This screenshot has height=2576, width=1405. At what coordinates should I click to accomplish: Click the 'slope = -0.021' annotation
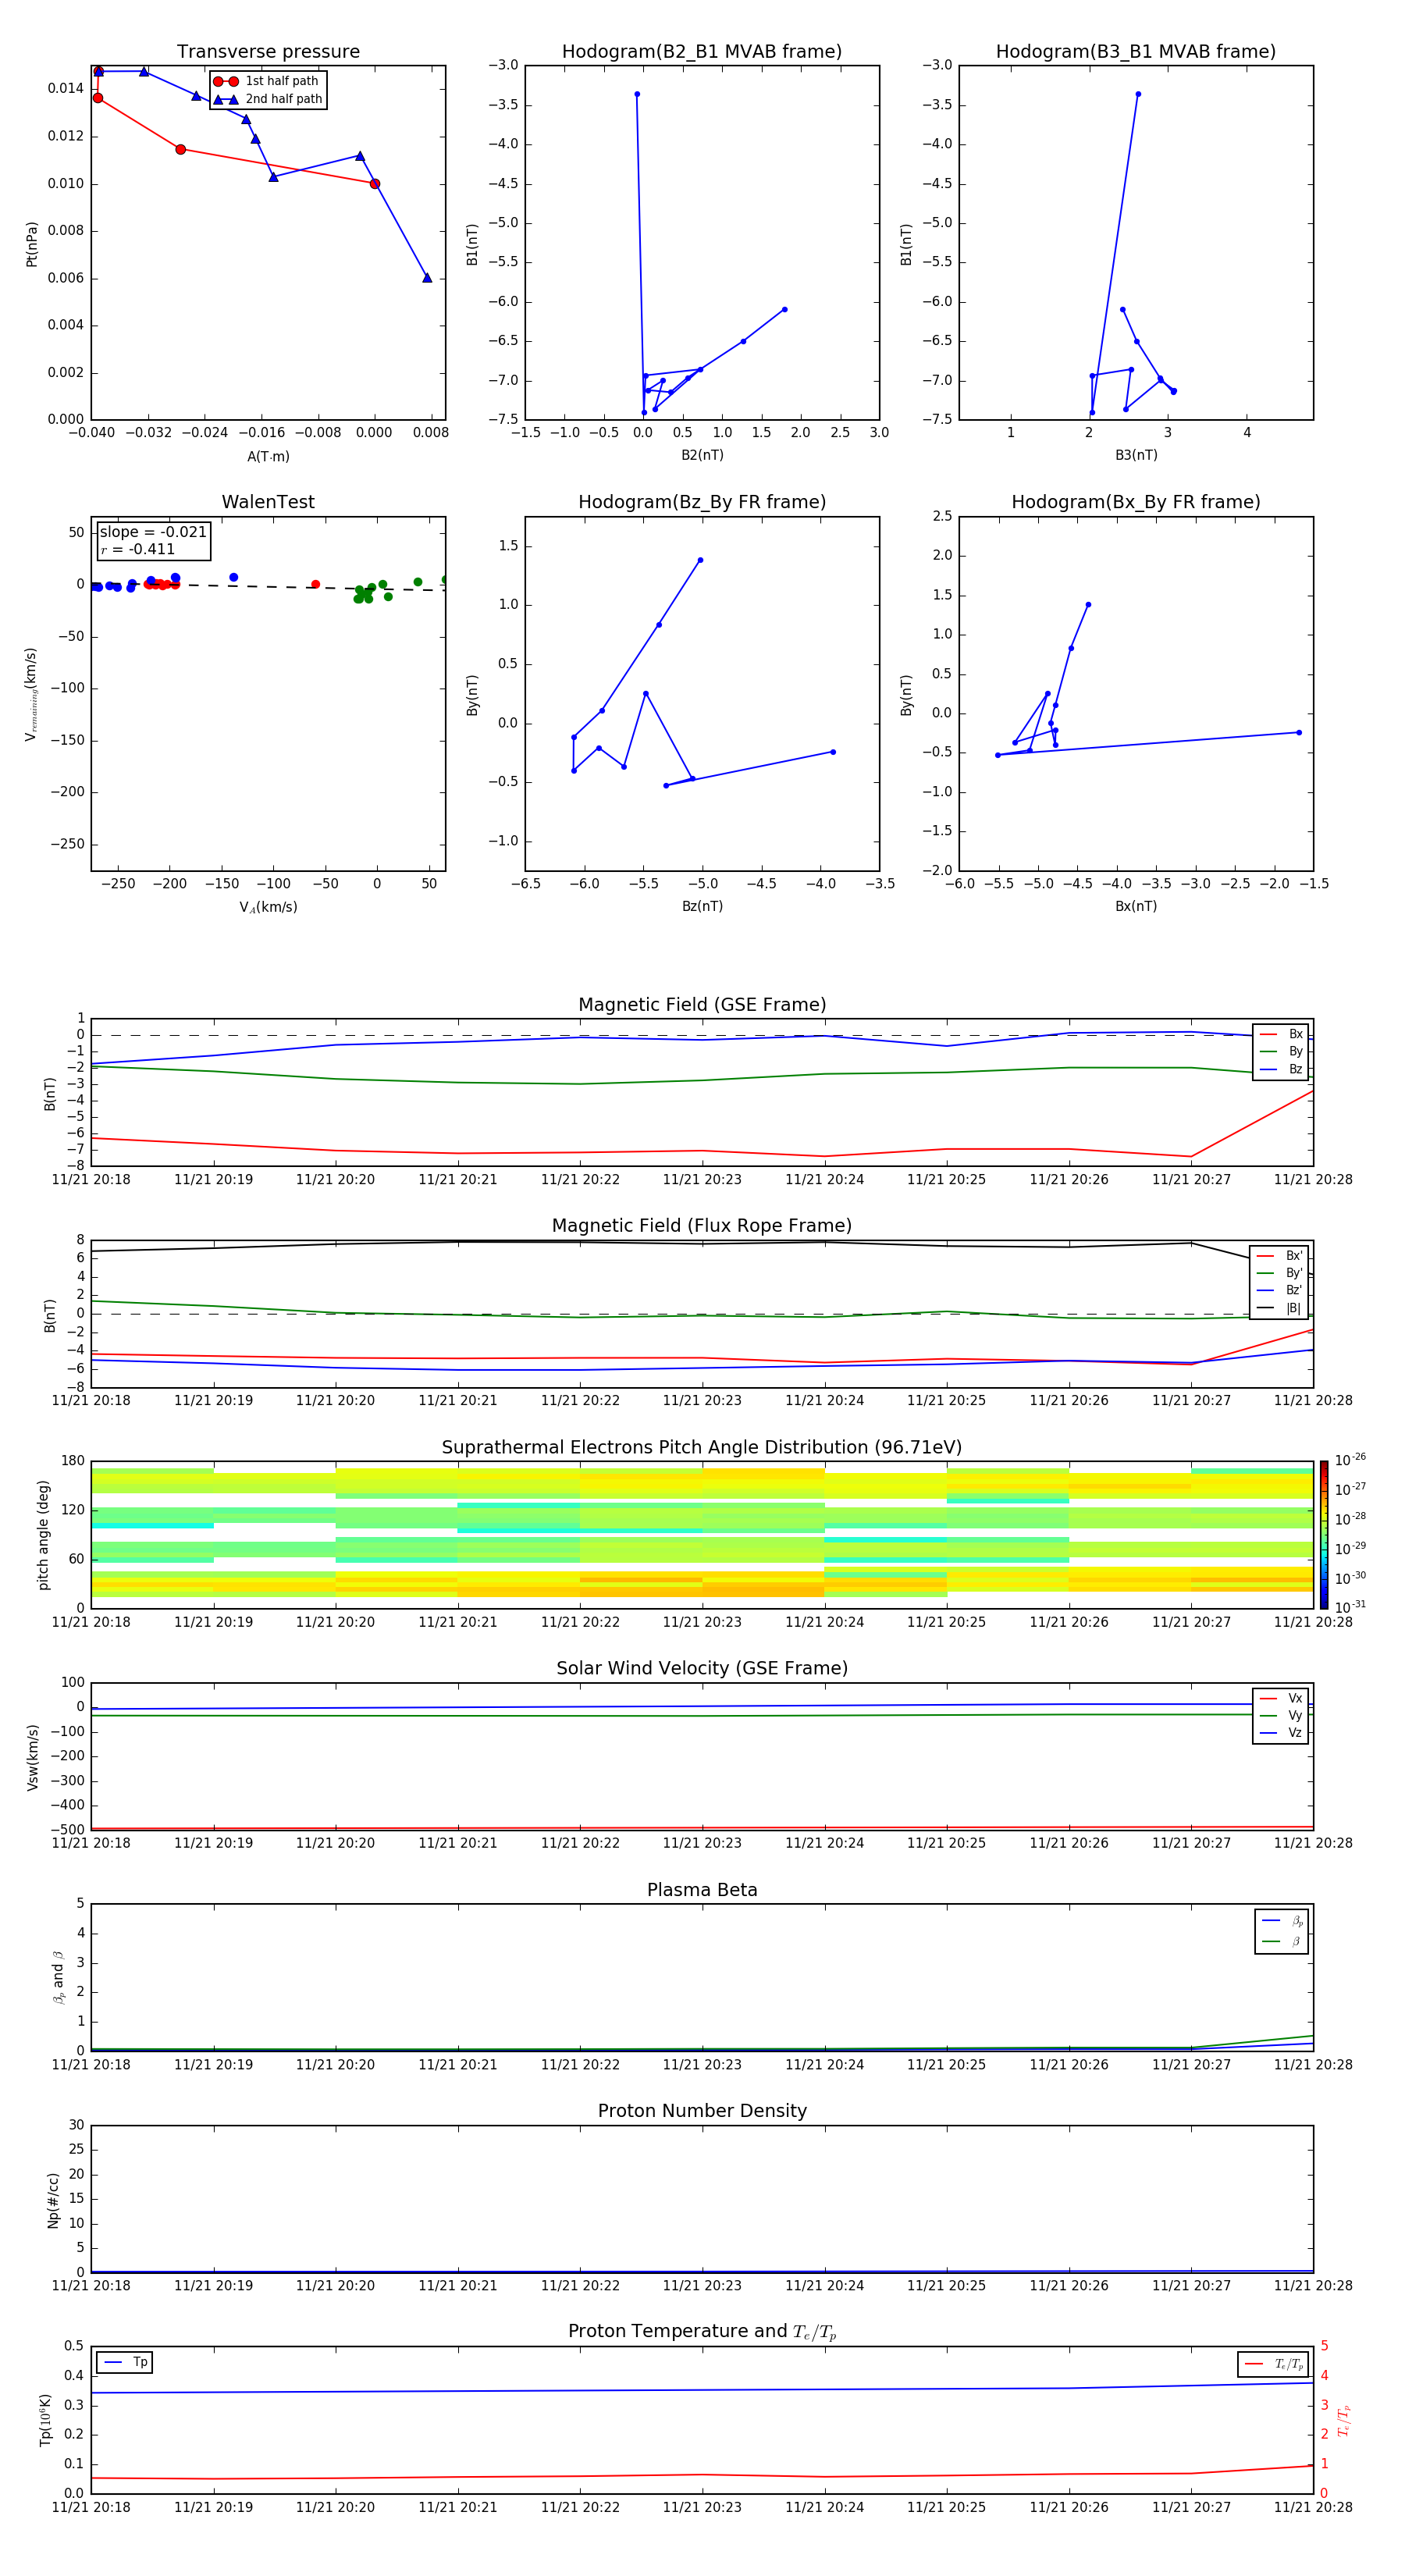point(153,532)
